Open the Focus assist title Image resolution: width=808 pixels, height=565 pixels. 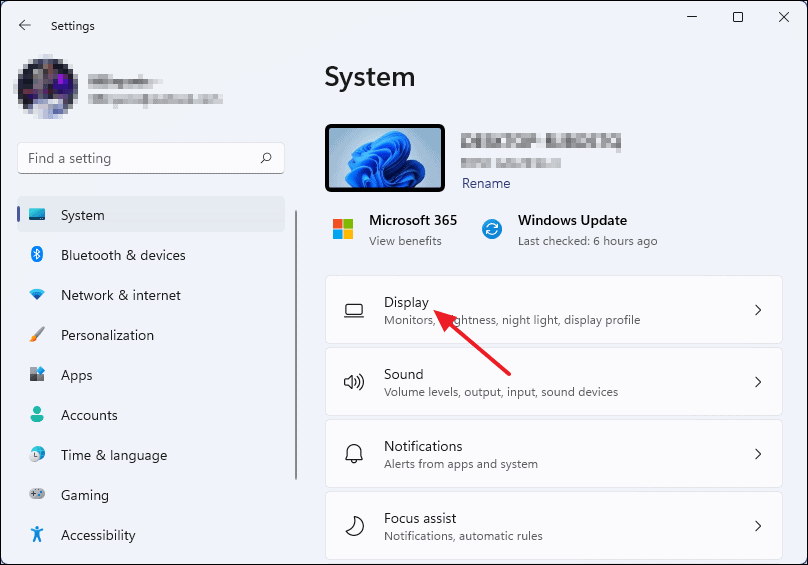pyautogui.click(x=420, y=518)
